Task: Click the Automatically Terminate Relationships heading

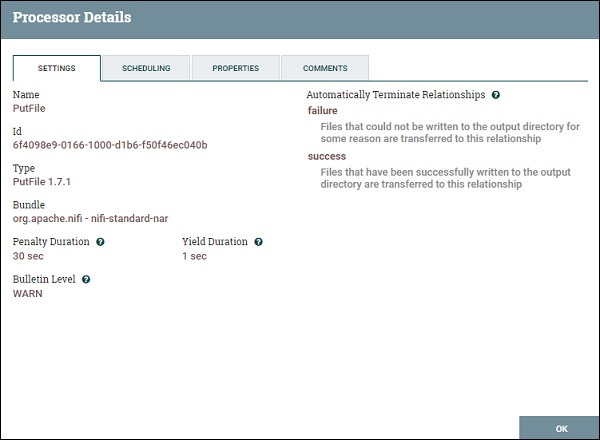Action: [x=396, y=95]
